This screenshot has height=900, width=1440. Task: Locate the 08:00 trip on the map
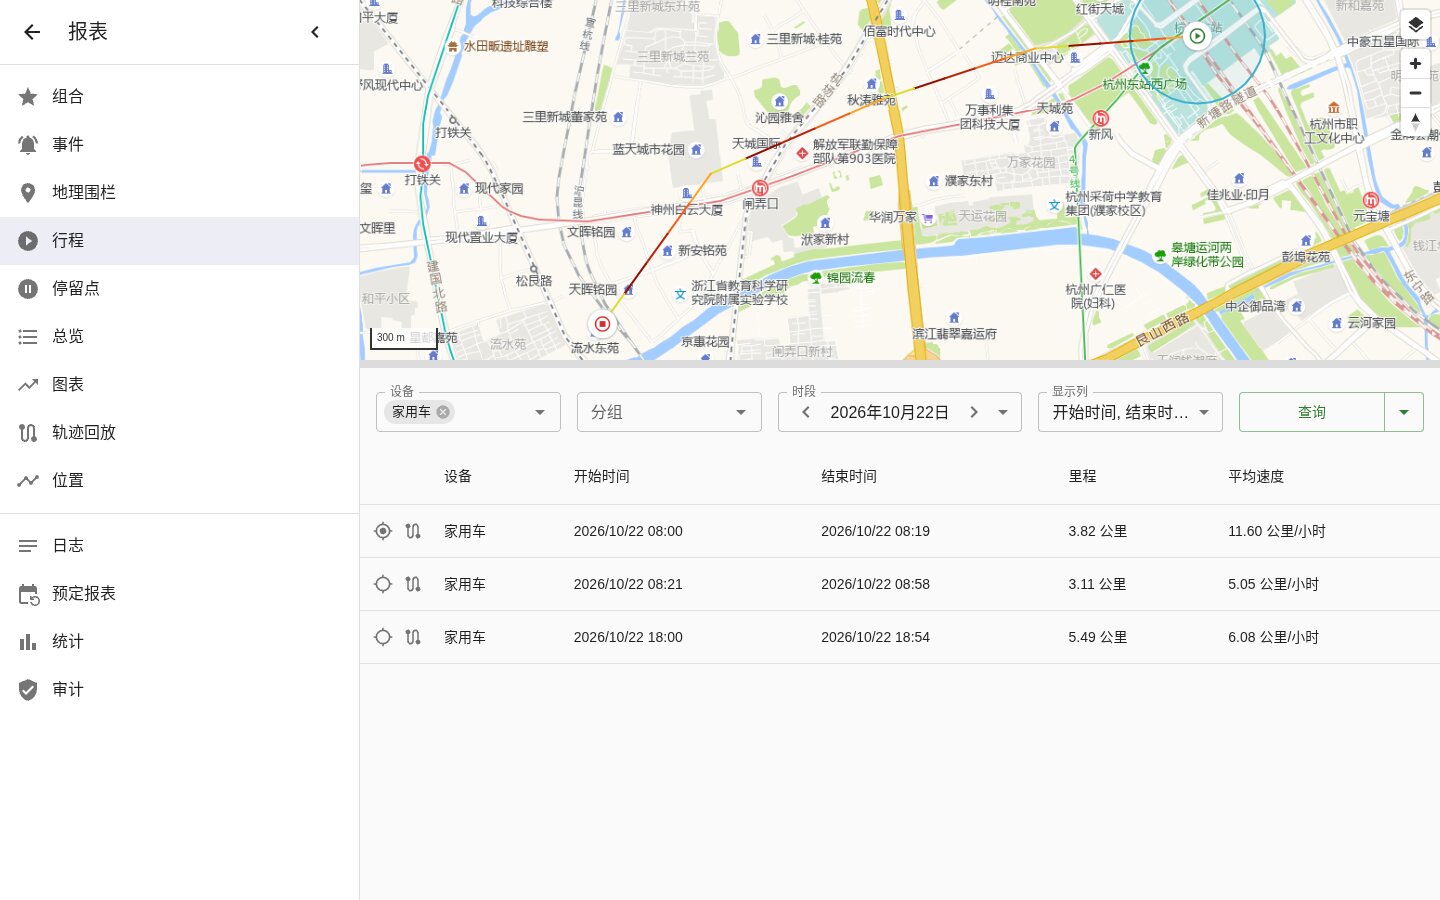[x=383, y=531]
